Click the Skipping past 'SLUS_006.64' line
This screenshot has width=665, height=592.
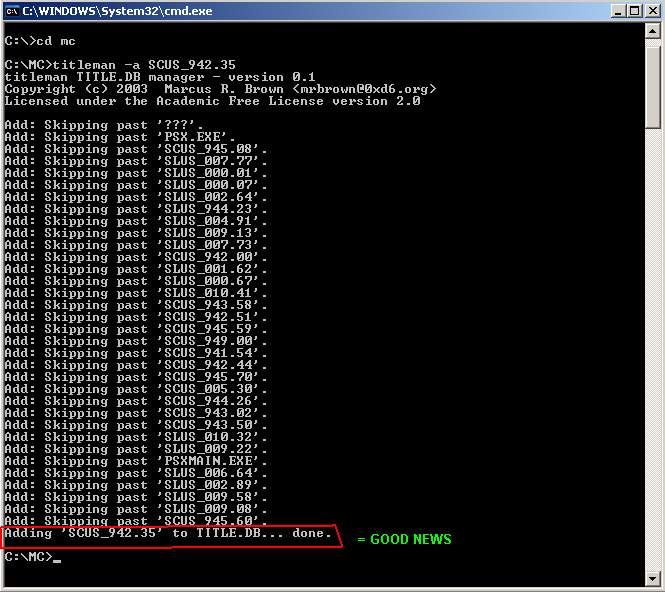[136, 473]
